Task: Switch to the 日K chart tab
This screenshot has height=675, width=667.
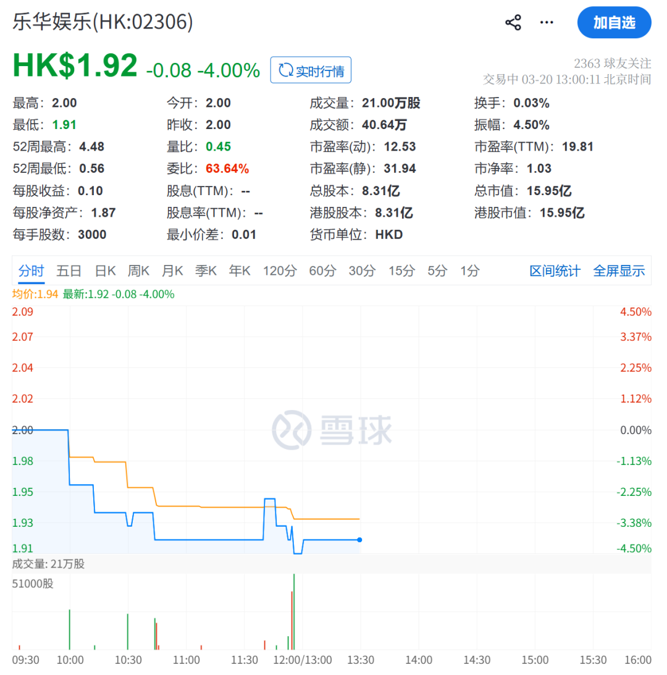Action: [x=105, y=270]
